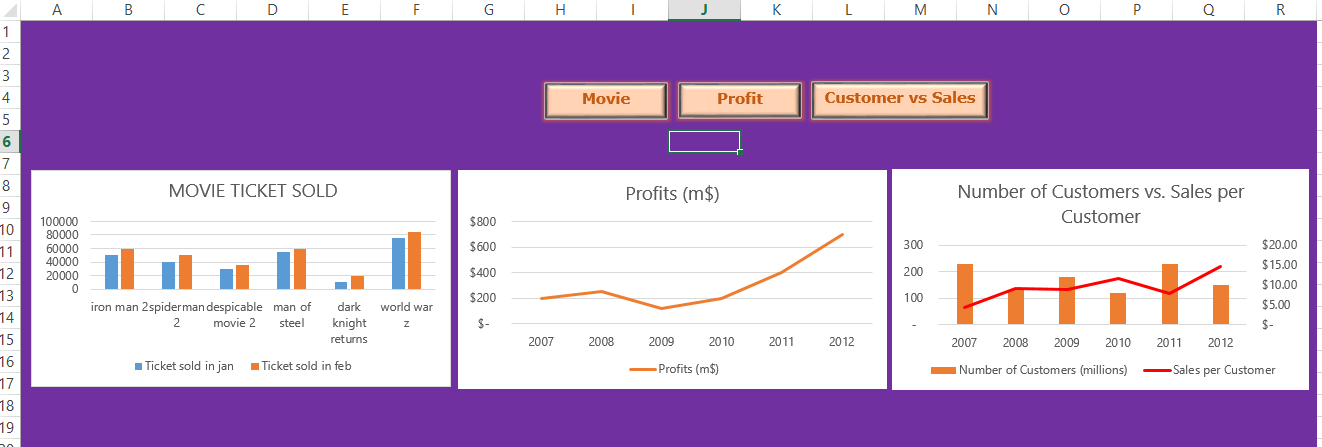Click the Profits (m$) chart title

672,194
